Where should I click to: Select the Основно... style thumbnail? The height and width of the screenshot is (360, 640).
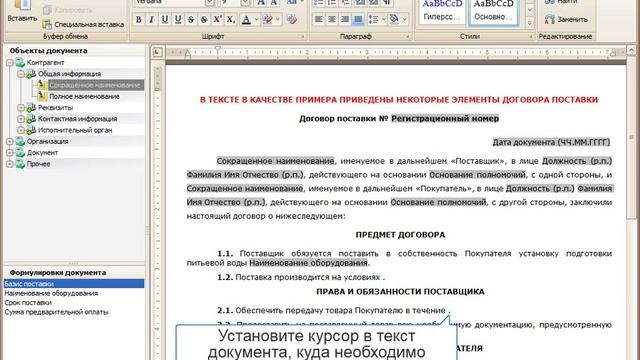[x=493, y=11]
